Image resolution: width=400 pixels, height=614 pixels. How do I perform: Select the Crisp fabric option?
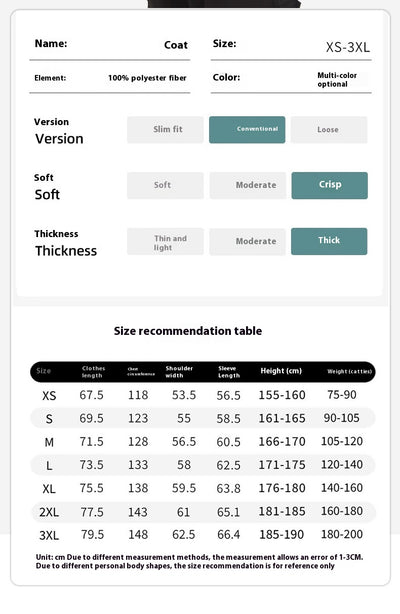coord(329,185)
